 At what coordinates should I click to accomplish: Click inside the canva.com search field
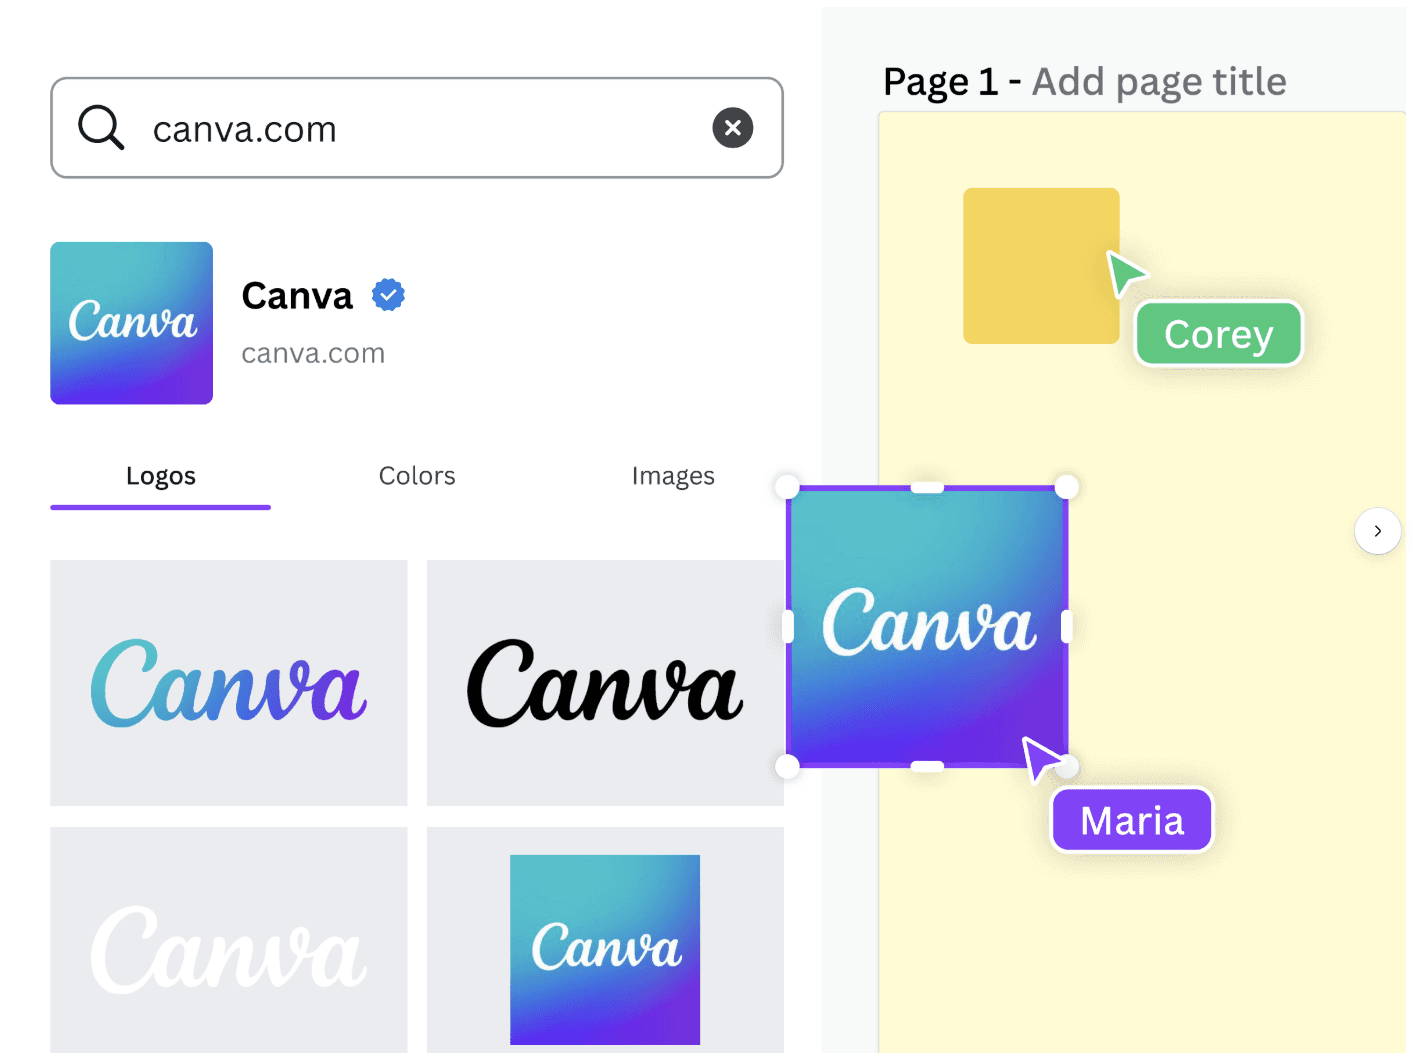tap(417, 128)
